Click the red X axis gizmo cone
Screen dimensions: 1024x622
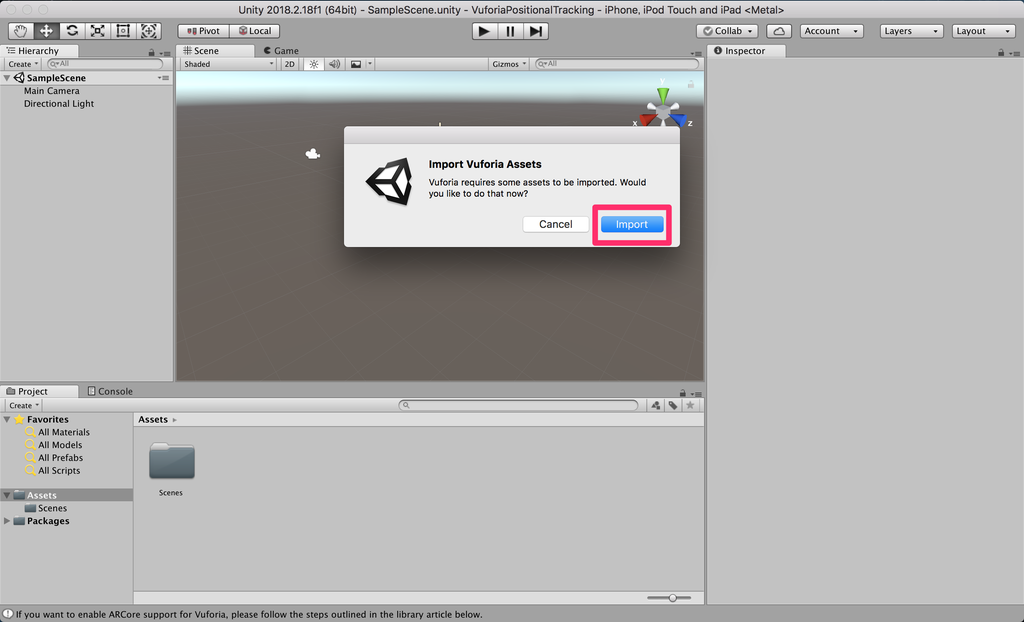(x=647, y=120)
